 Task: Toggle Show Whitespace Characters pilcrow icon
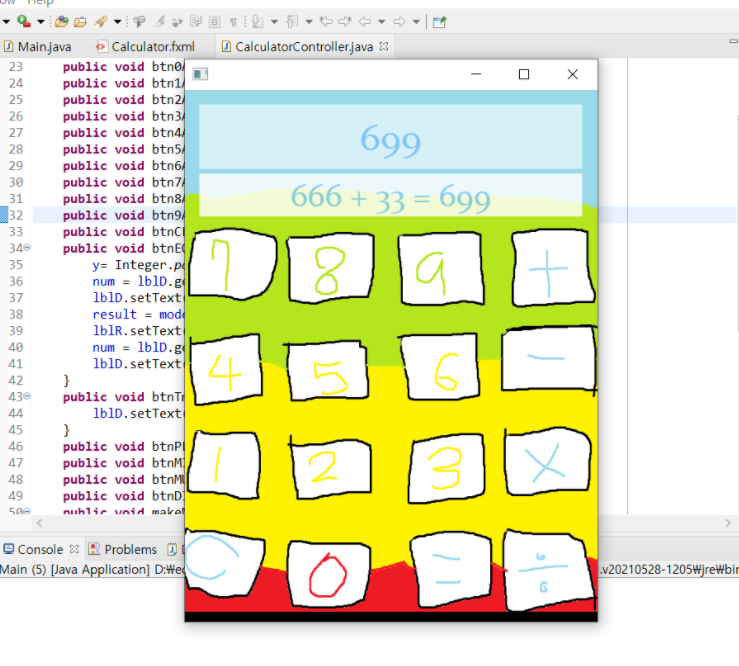coord(233,22)
